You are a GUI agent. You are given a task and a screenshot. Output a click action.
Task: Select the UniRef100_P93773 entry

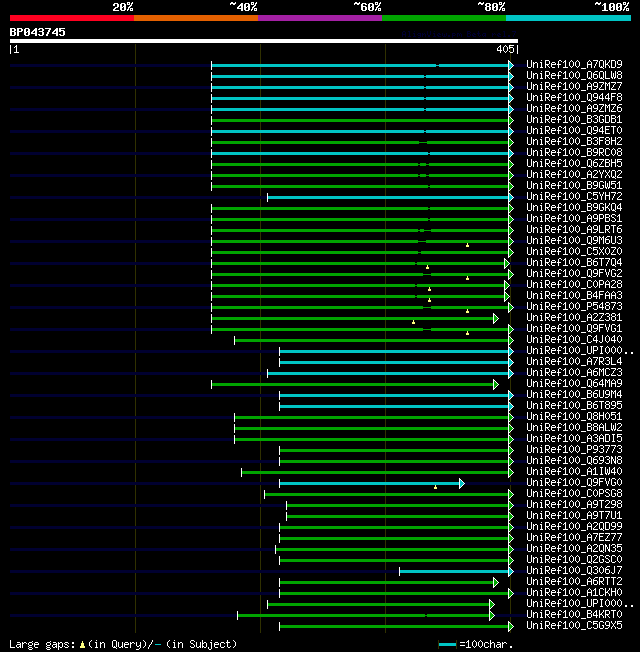(x=574, y=449)
